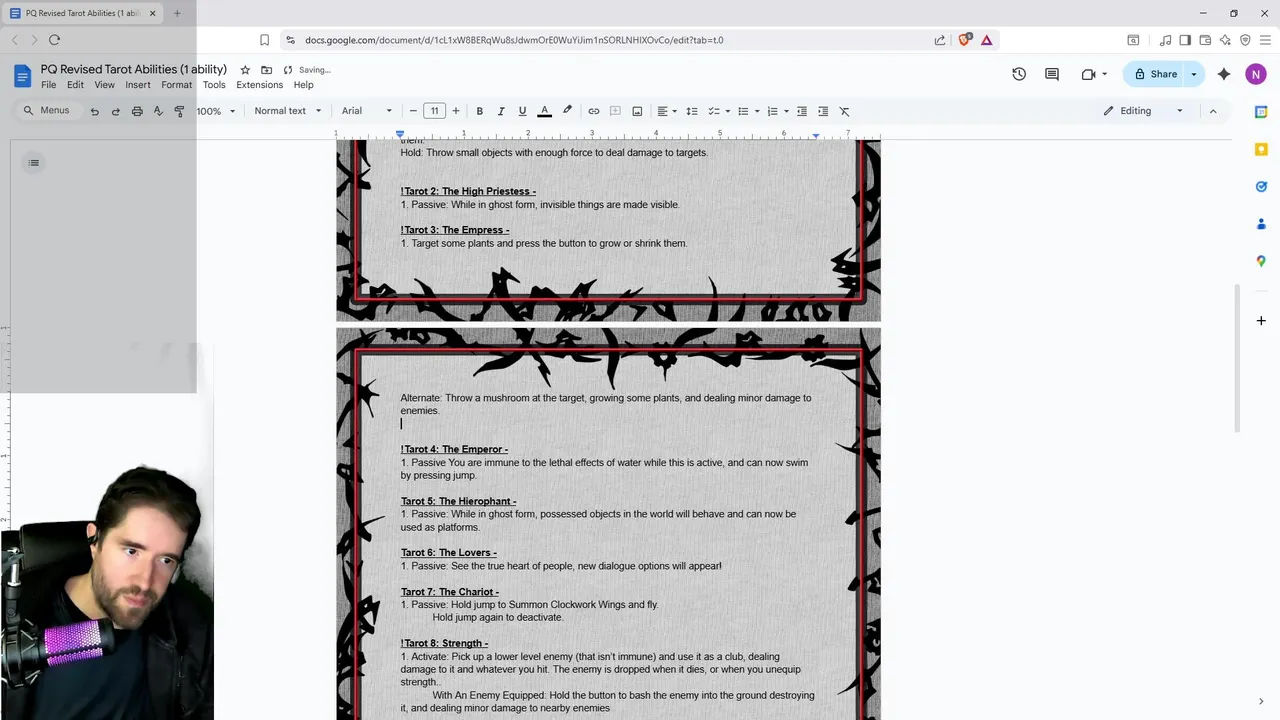Search the Menus box
Image resolution: width=1280 pixels, height=720 pixels.
point(47,111)
